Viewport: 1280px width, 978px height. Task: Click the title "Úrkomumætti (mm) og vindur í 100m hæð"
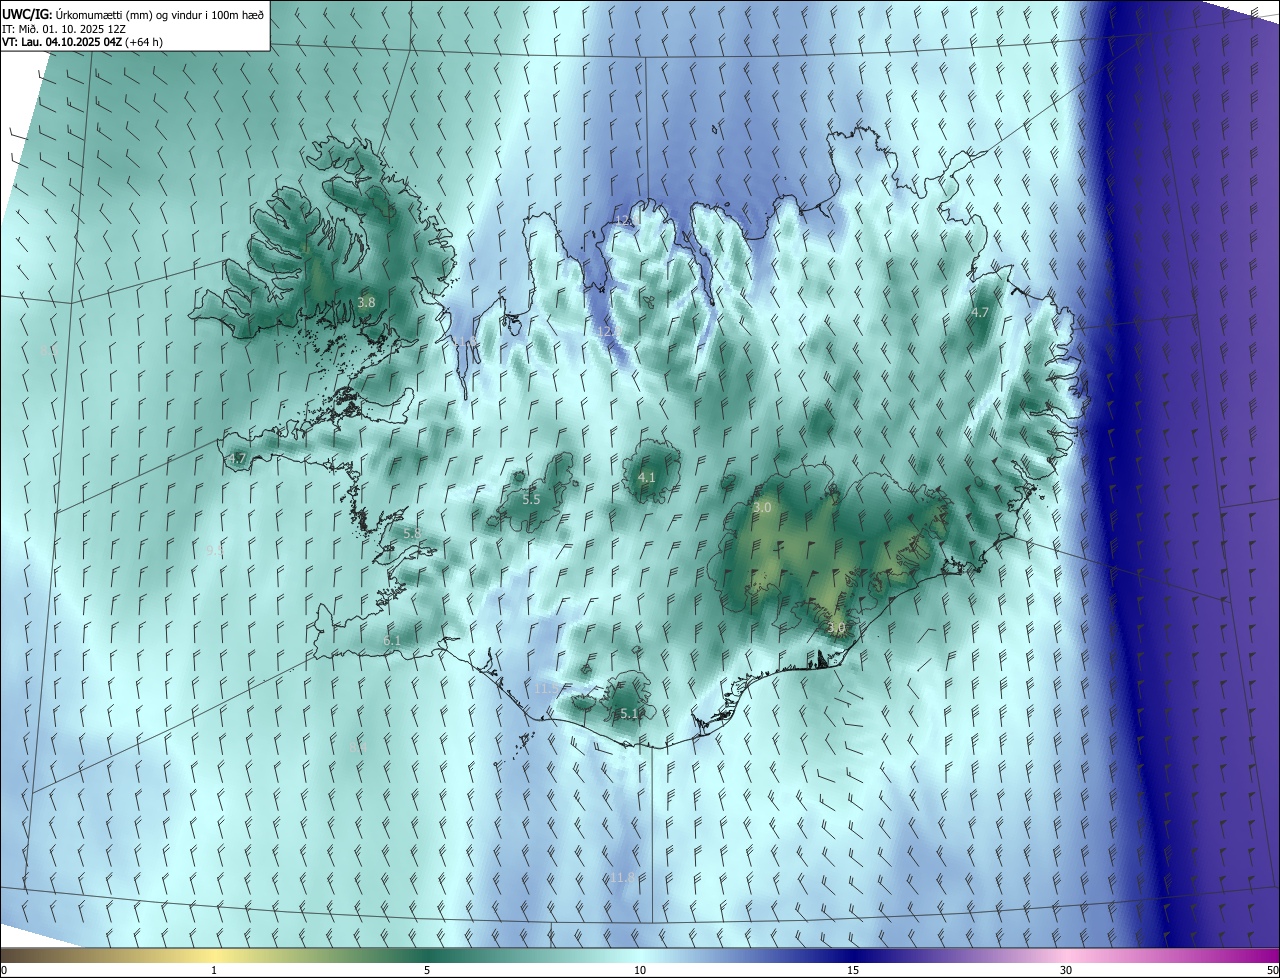coord(159,14)
